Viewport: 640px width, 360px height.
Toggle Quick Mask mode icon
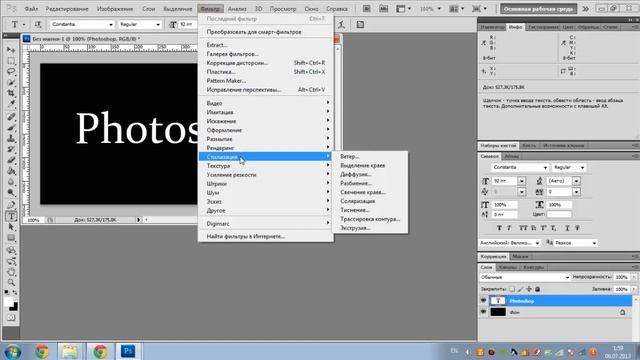tap(11, 317)
